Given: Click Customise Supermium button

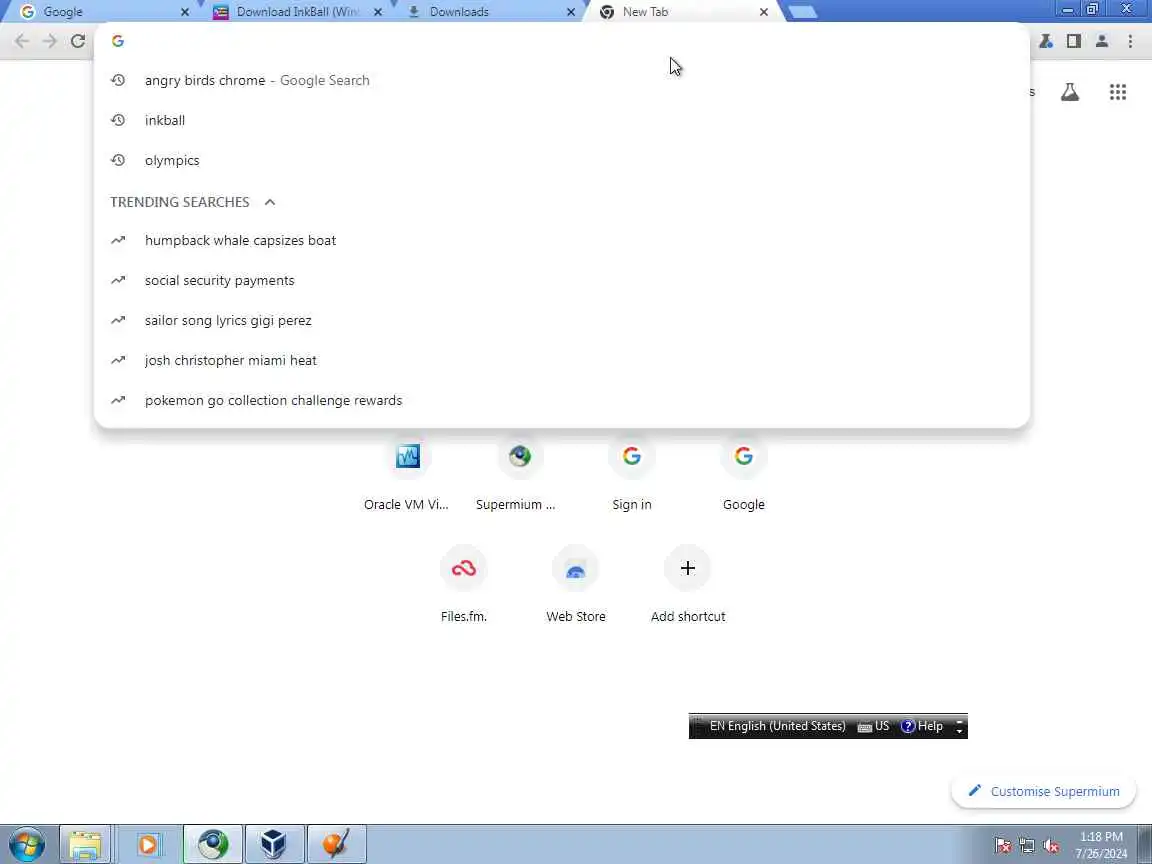Looking at the screenshot, I should pos(1043,791).
